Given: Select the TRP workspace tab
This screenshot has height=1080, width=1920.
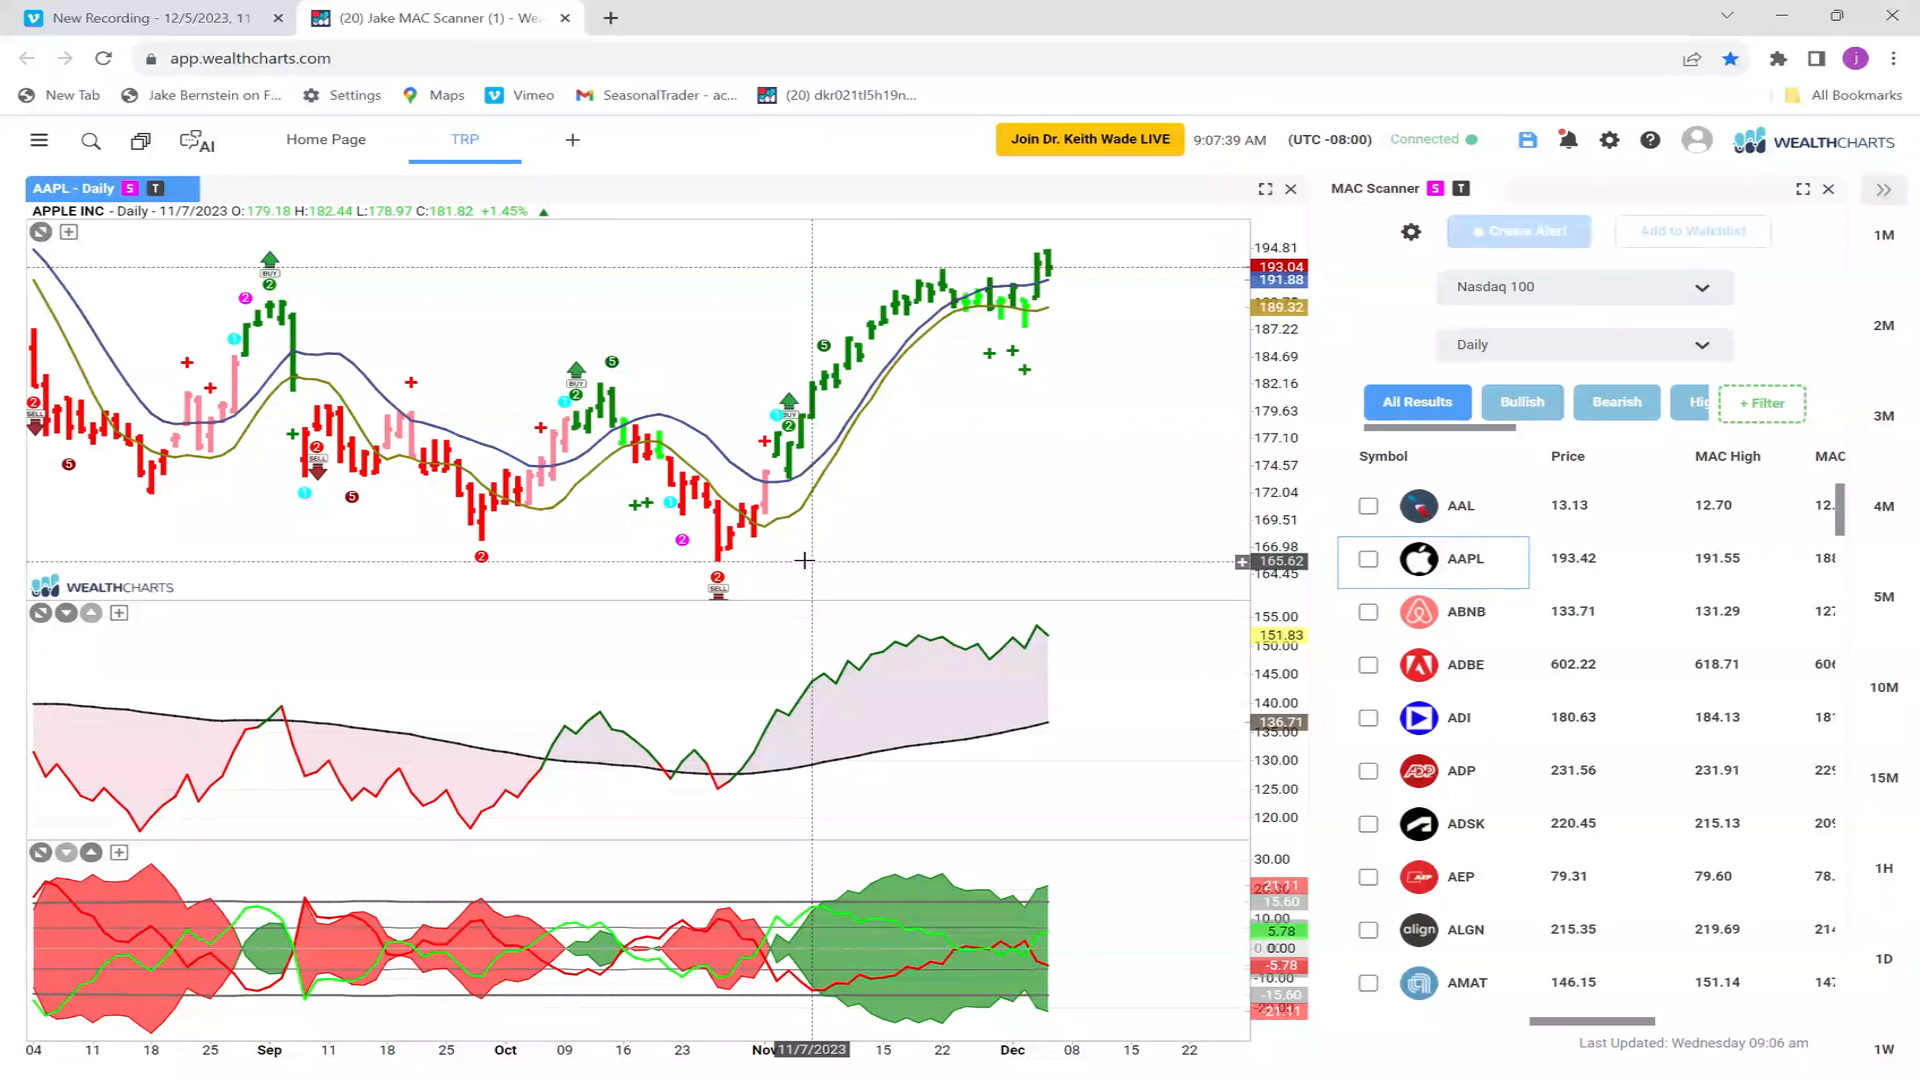Looking at the screenshot, I should click(465, 140).
